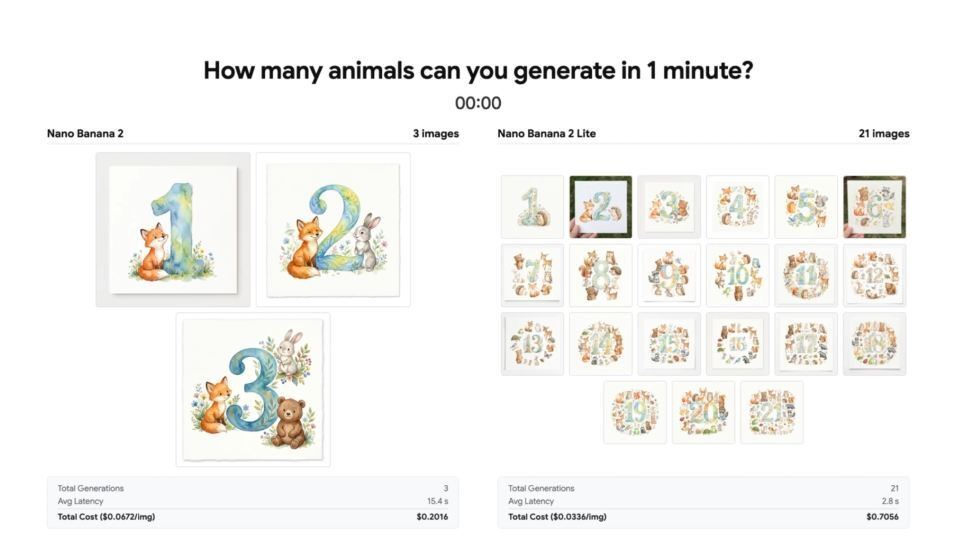Open the number 3 fox, rabbit and bear image
This screenshot has height=554, width=975.
253,390
